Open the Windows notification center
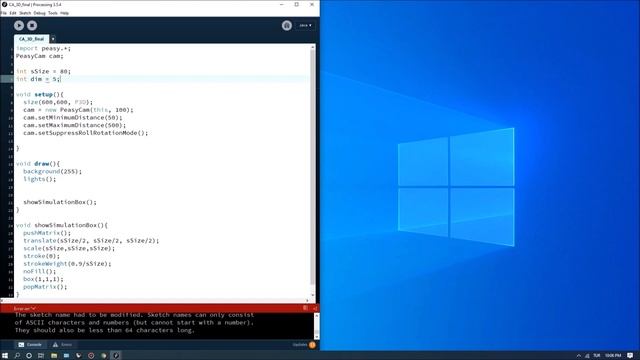640x360 pixels. point(631,356)
